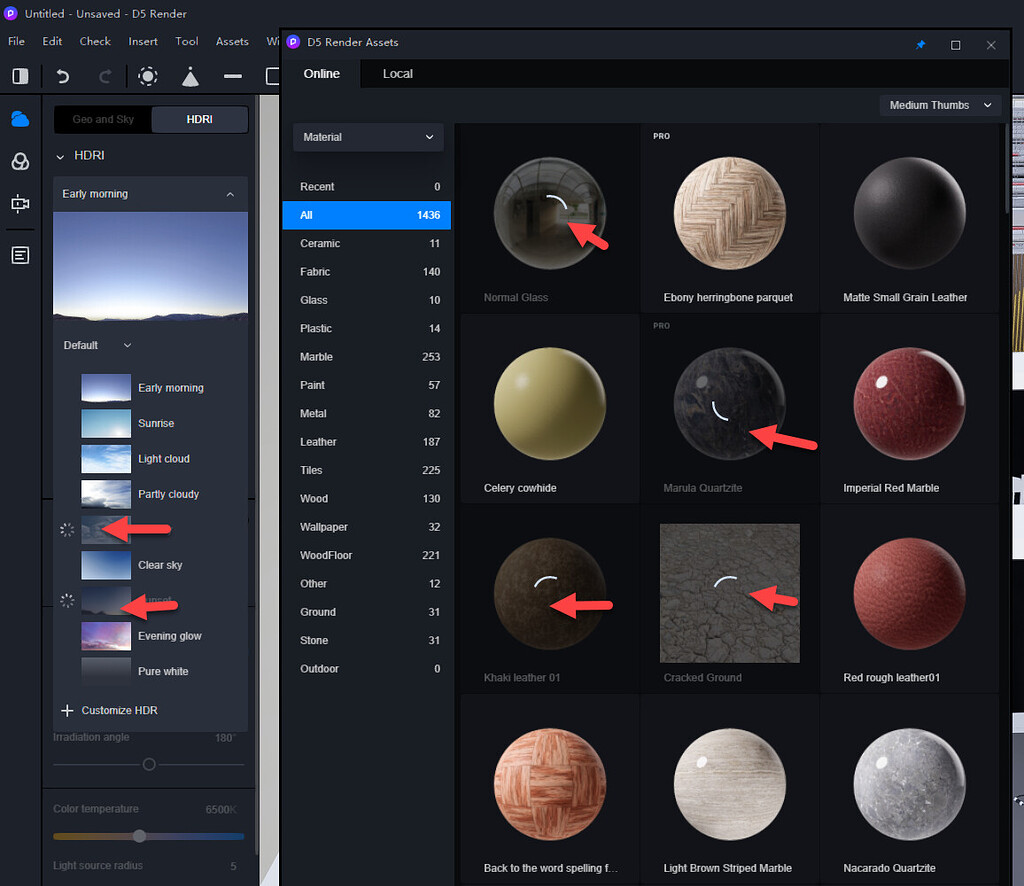Viewport: 1024px width, 886px height.
Task: Show All materials category
Action: click(368, 215)
